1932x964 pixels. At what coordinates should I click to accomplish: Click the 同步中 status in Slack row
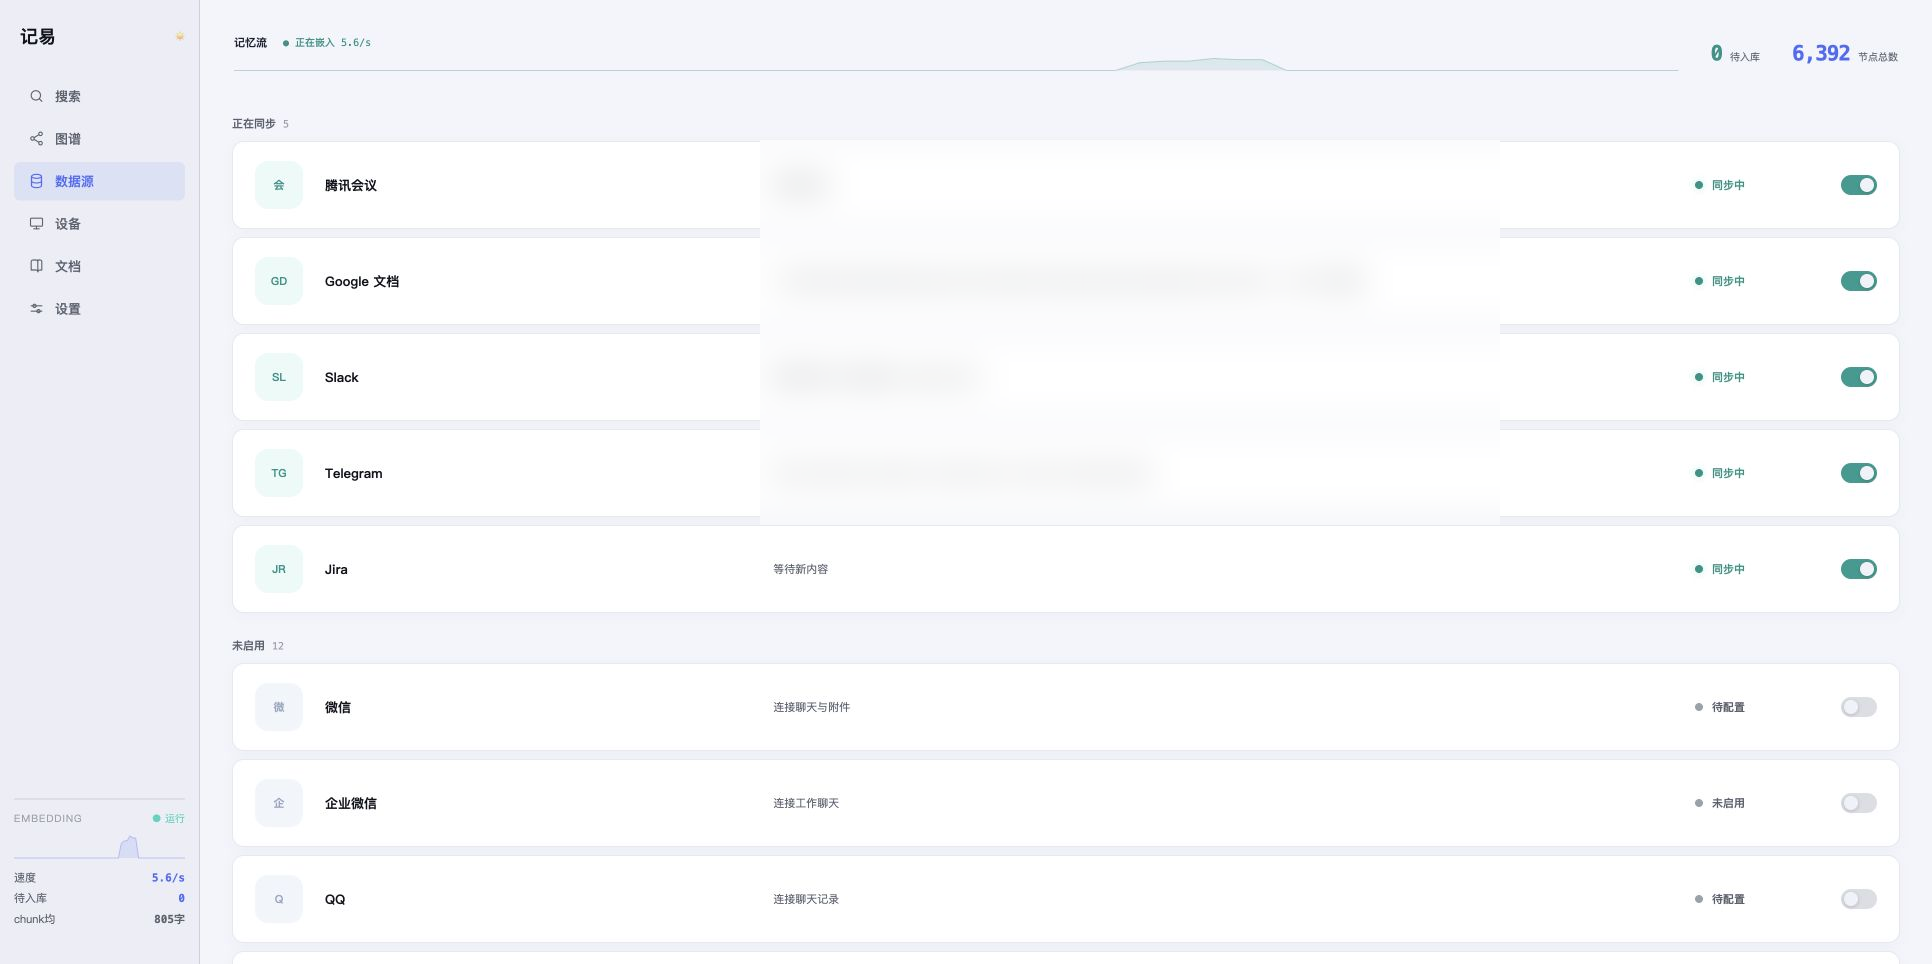tap(1720, 377)
